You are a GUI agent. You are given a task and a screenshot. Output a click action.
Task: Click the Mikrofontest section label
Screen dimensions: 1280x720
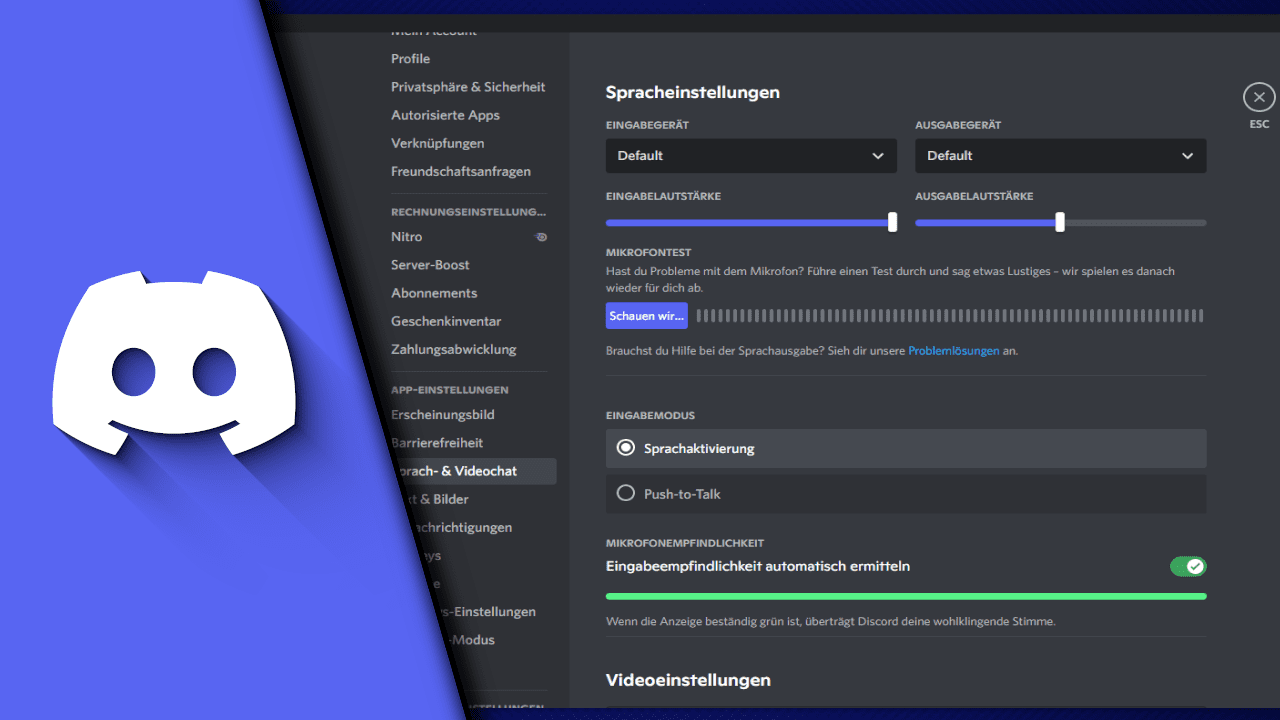[x=649, y=253]
